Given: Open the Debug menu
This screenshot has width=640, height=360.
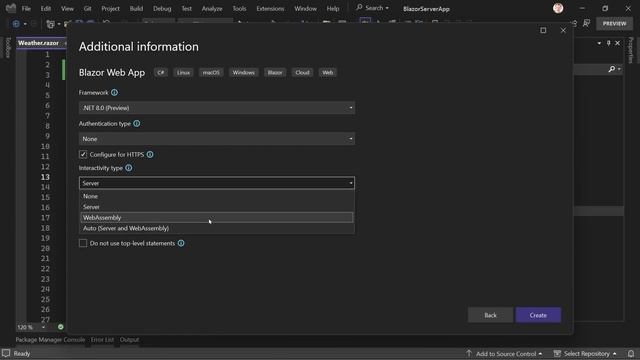Looking at the screenshot, I should point(162,9).
